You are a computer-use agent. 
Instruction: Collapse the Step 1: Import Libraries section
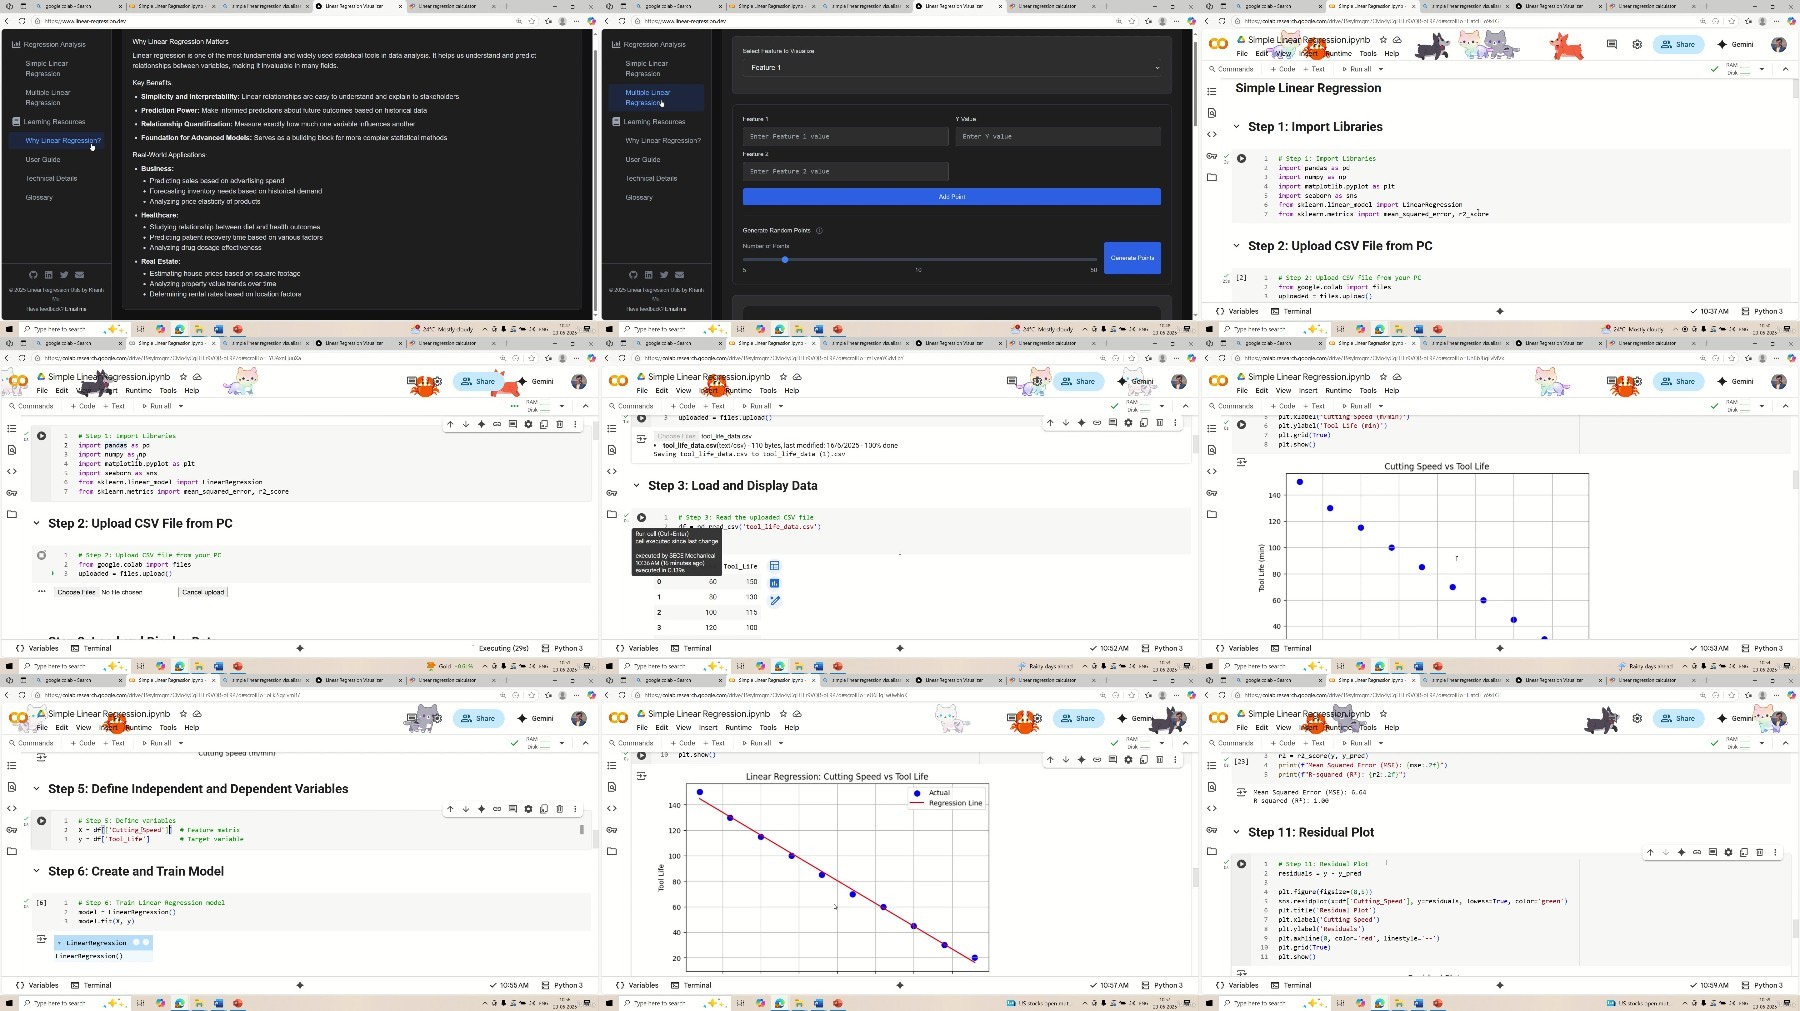(x=1237, y=127)
